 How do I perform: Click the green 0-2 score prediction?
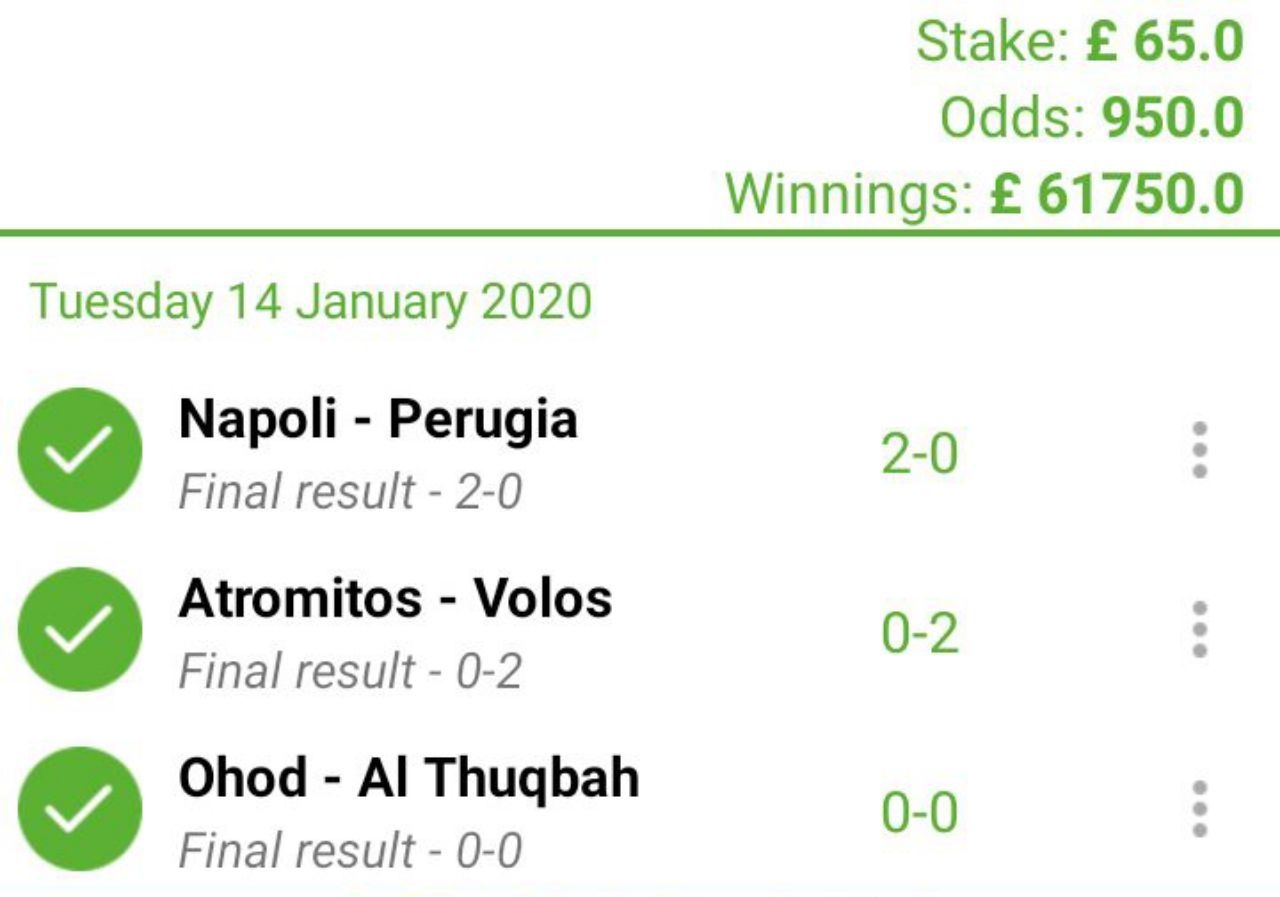pos(919,634)
